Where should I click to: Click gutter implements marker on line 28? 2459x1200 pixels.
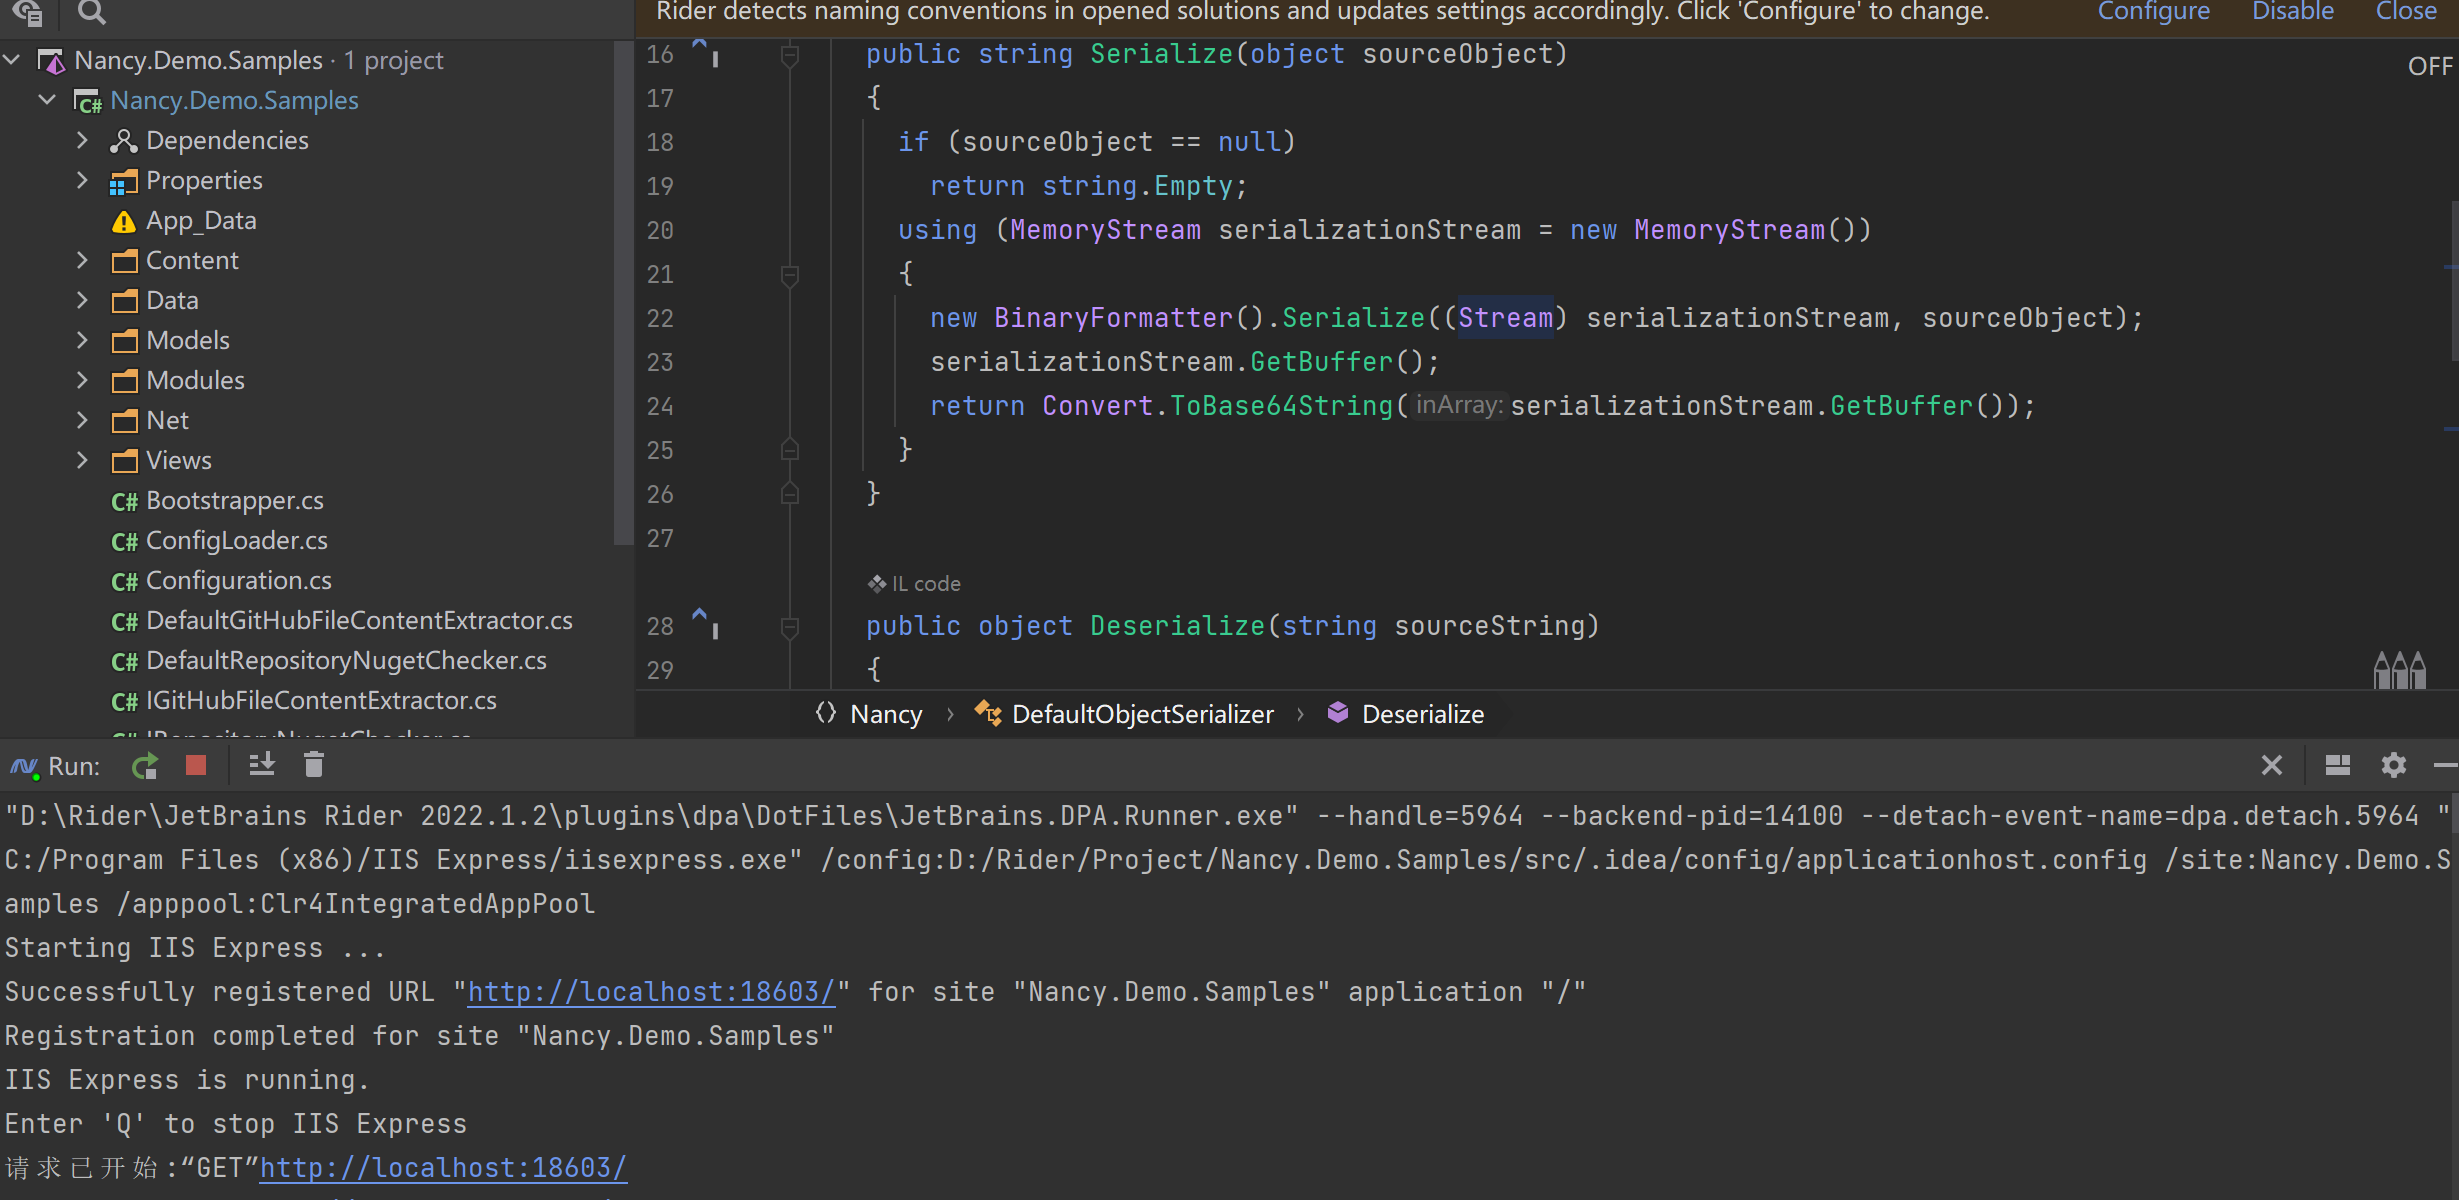(704, 623)
